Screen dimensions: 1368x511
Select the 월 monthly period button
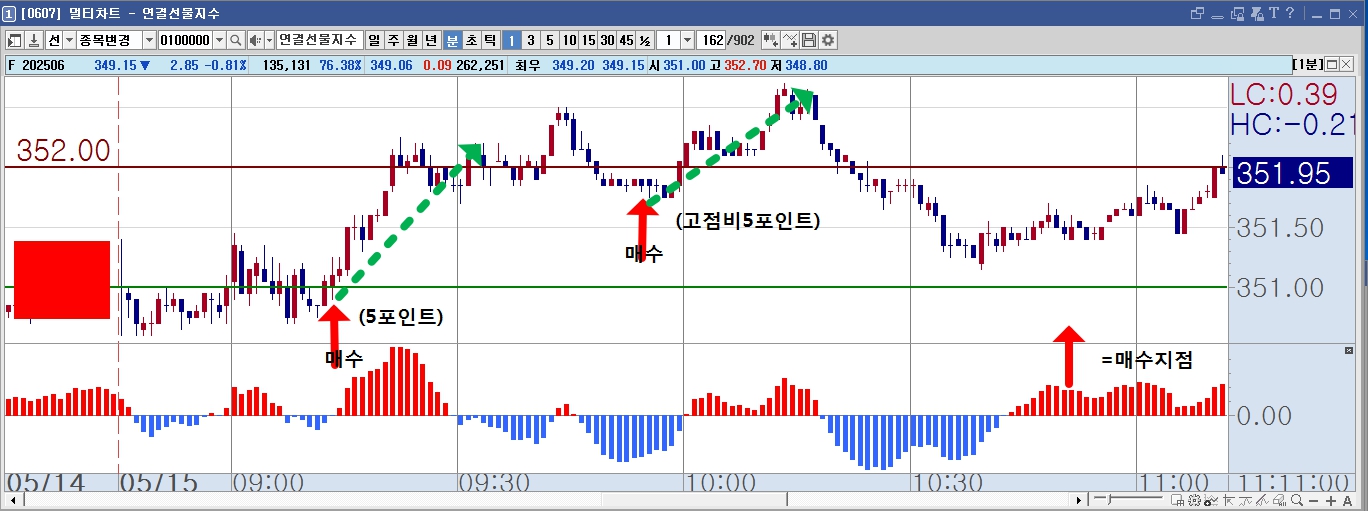pos(411,40)
